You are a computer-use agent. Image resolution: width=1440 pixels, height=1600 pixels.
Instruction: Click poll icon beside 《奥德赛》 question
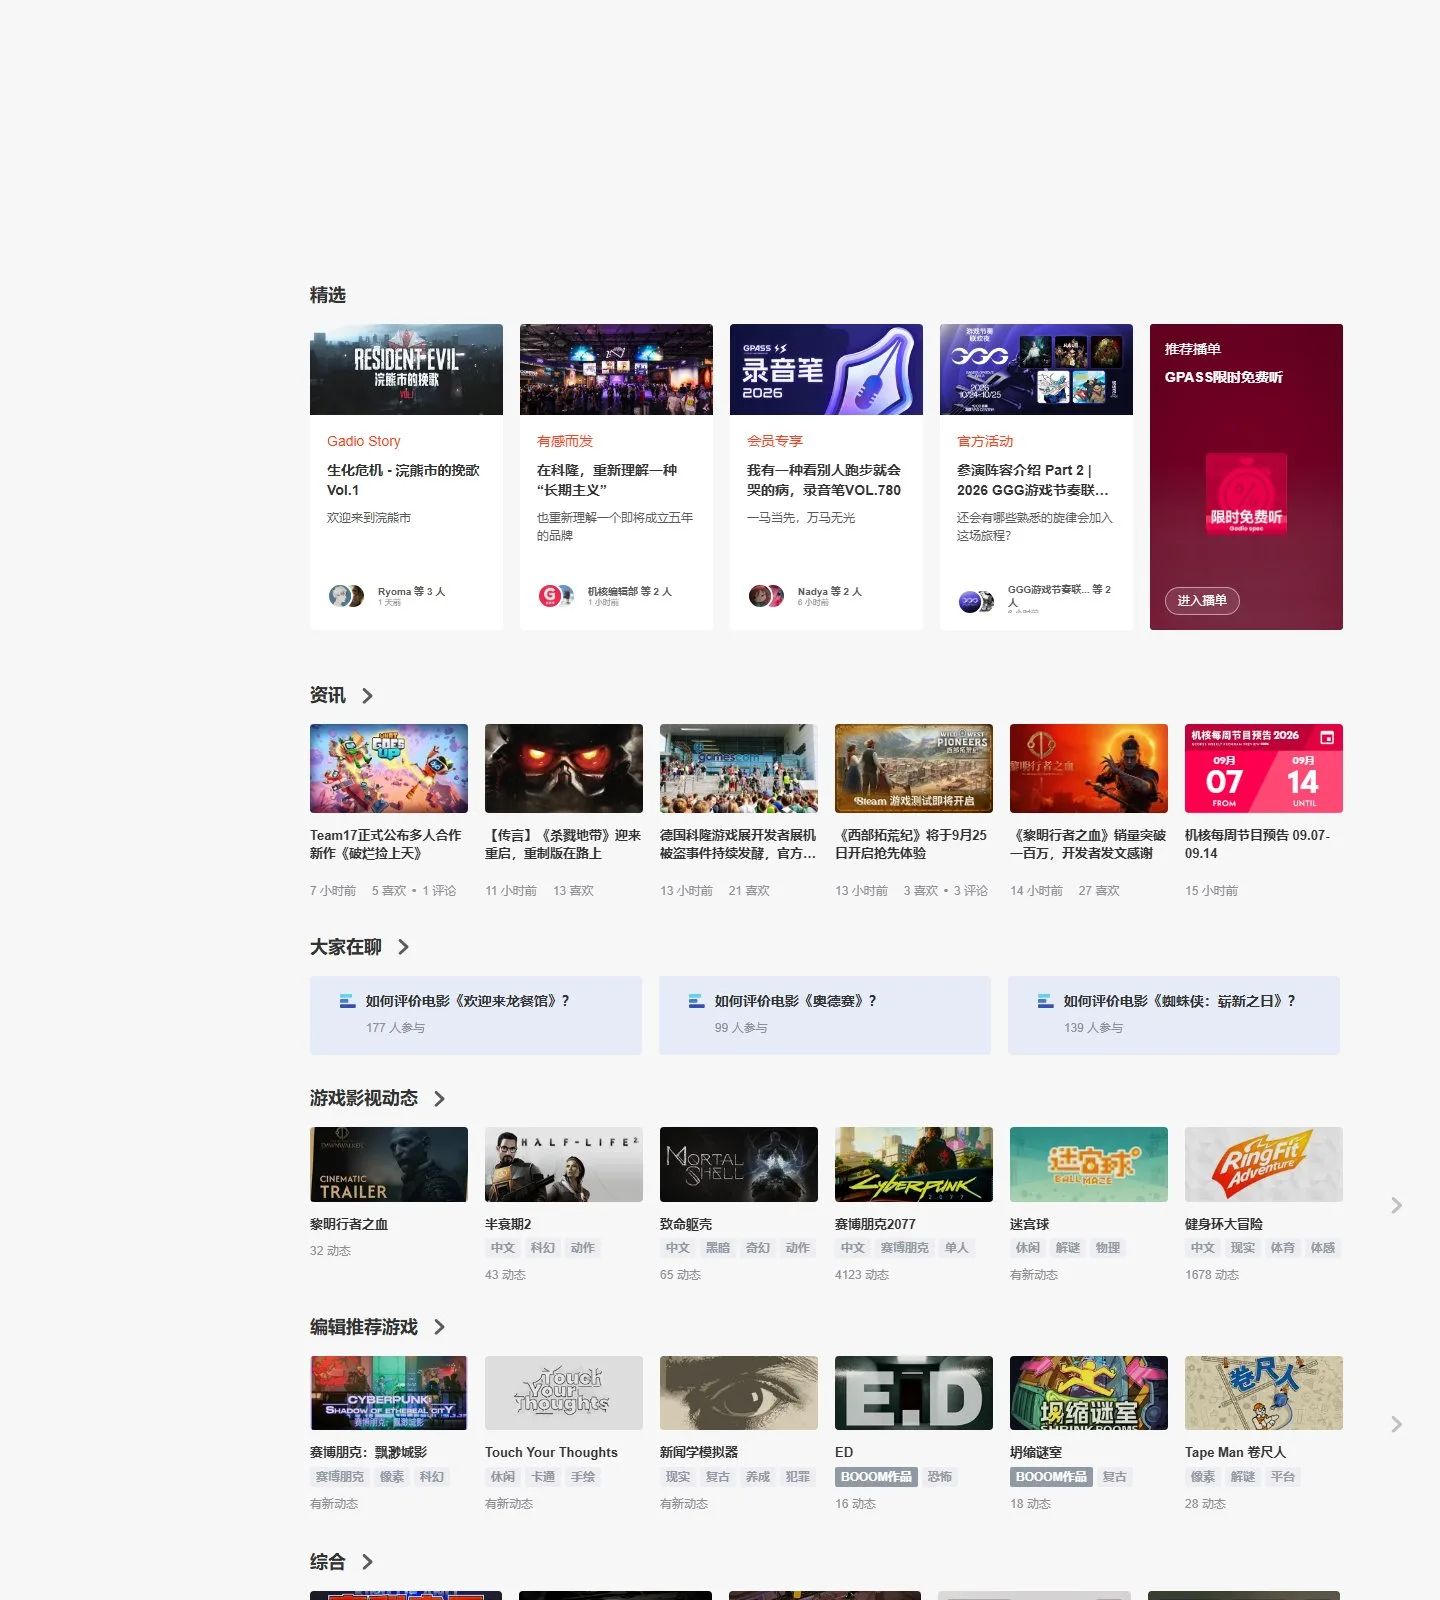click(x=697, y=1001)
